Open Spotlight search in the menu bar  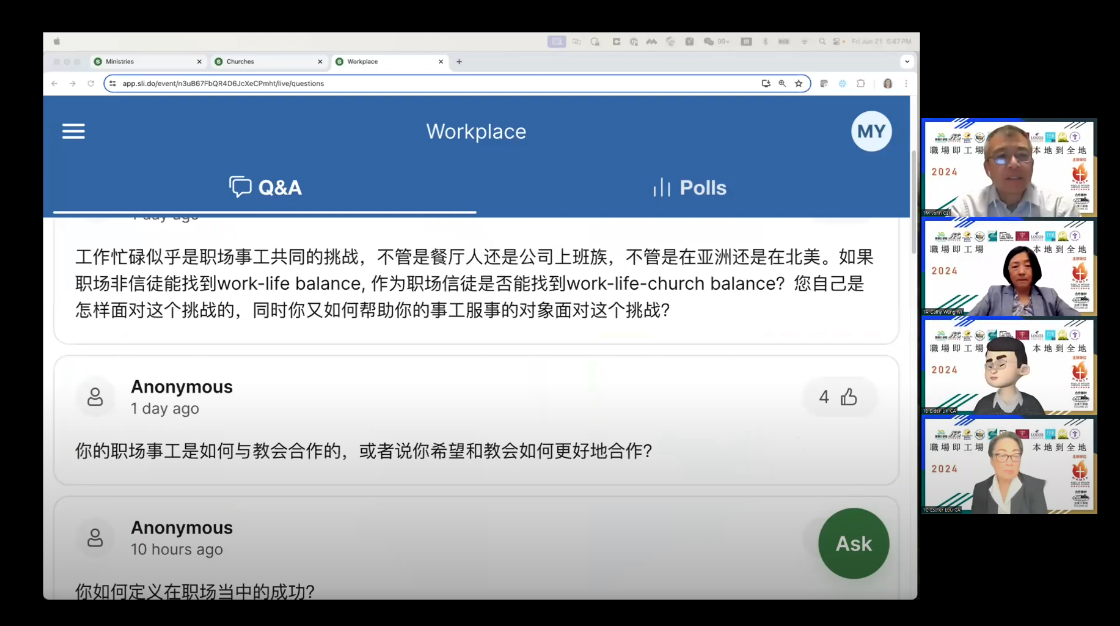822,41
